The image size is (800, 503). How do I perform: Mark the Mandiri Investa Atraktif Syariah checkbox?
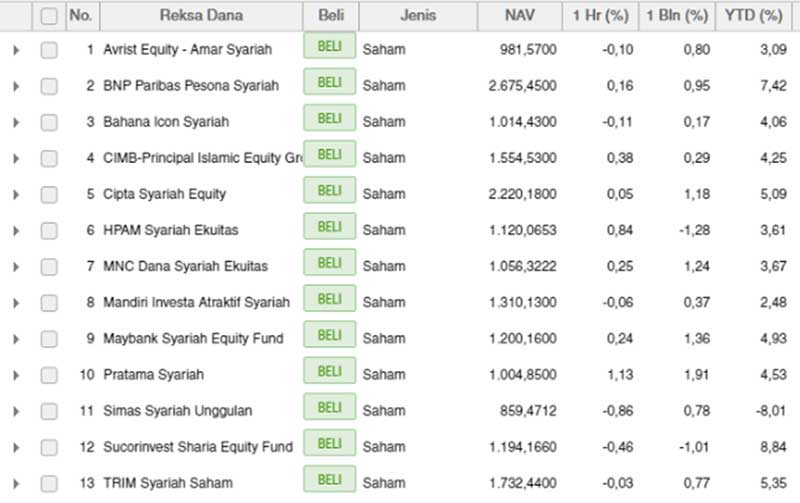coord(49,303)
